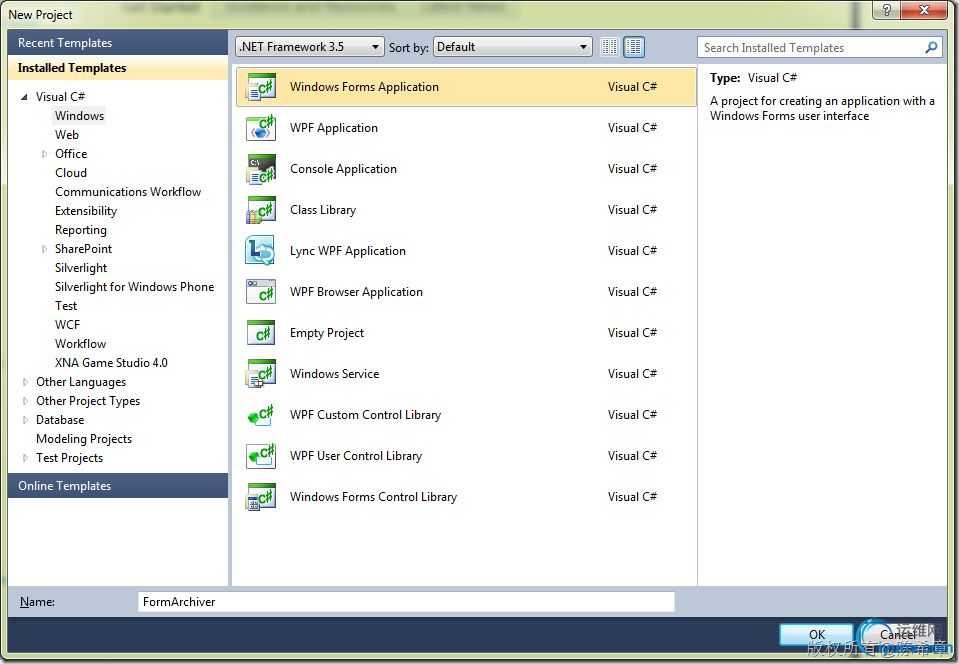Select the Cloud category
Viewport: 959px width, 664px height.
71,172
